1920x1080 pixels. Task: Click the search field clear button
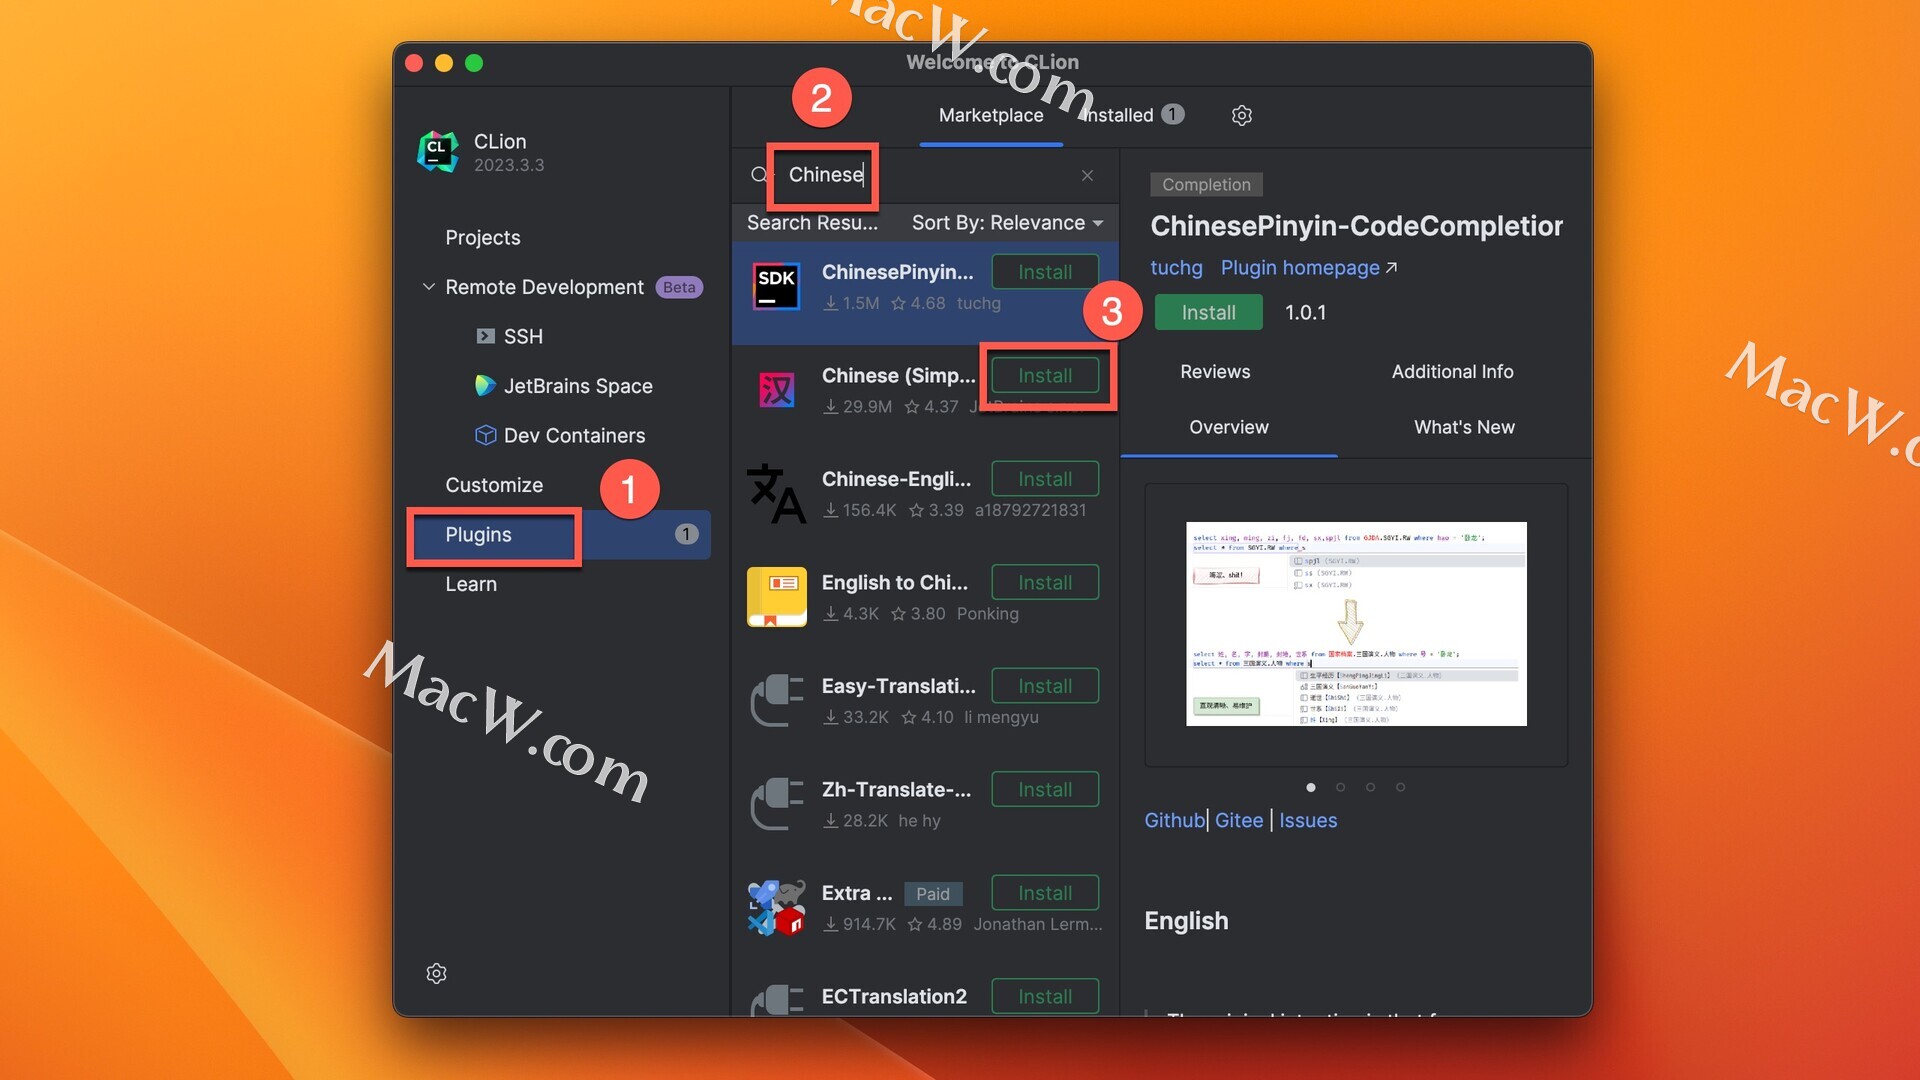coord(1087,175)
